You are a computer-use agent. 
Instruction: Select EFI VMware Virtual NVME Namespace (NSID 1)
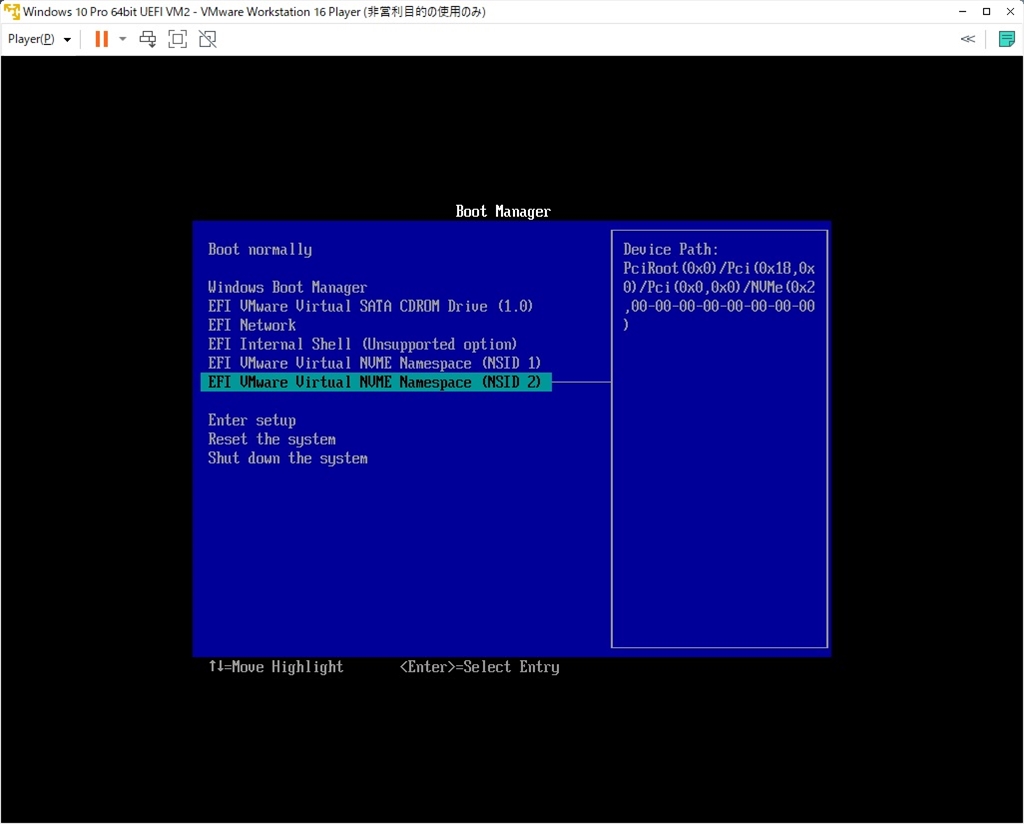click(x=374, y=363)
